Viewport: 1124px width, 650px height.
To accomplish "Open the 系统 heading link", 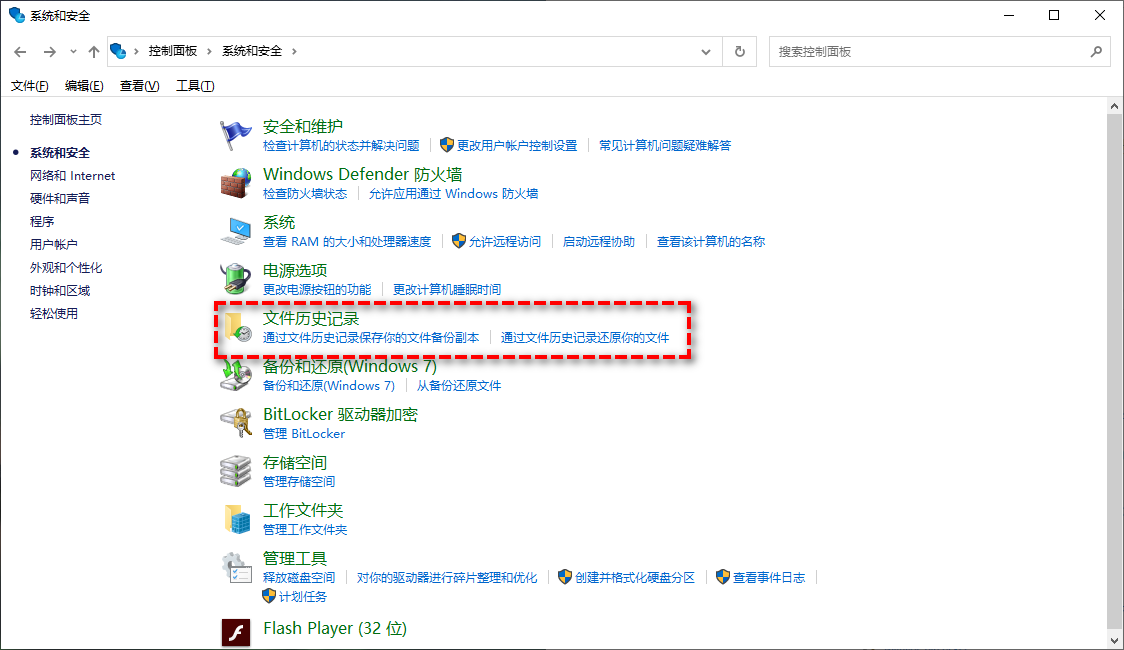I will 279,223.
